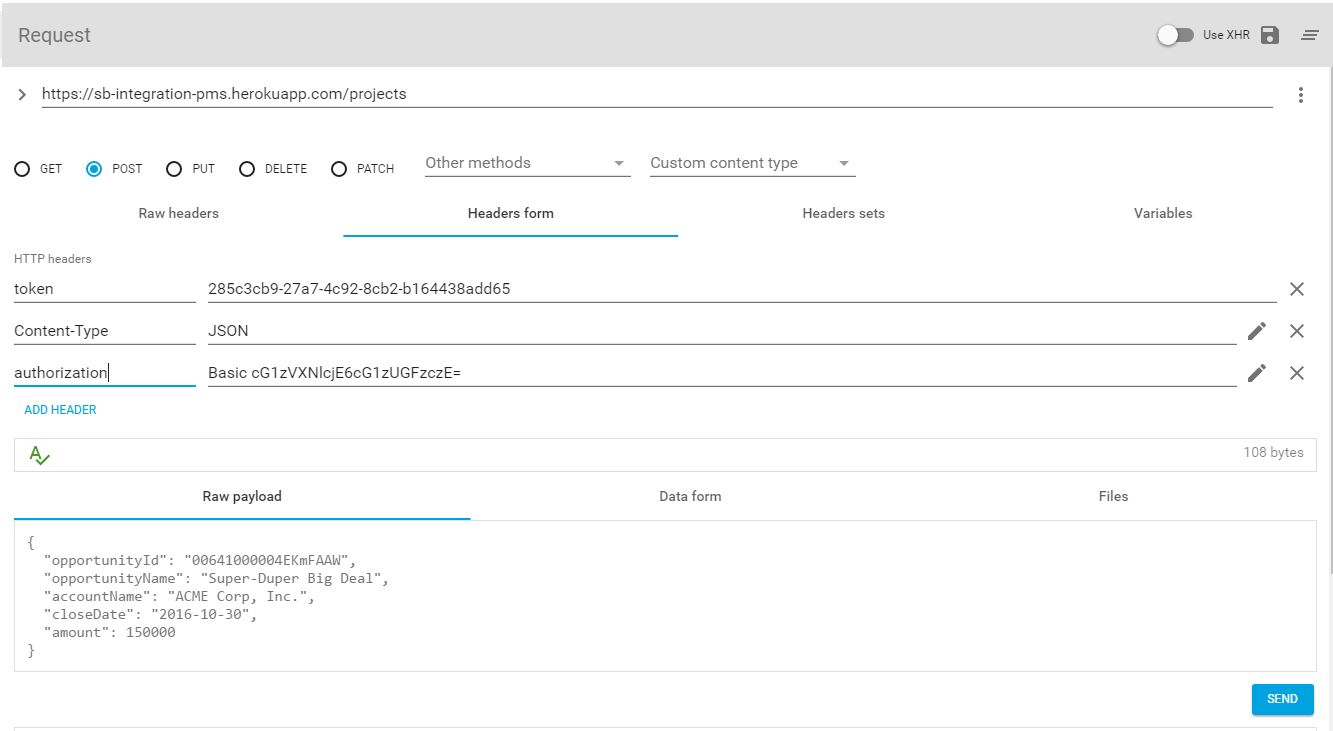The image size is (1333, 731).
Task: Open the request options list icon
Action: tap(1309, 35)
